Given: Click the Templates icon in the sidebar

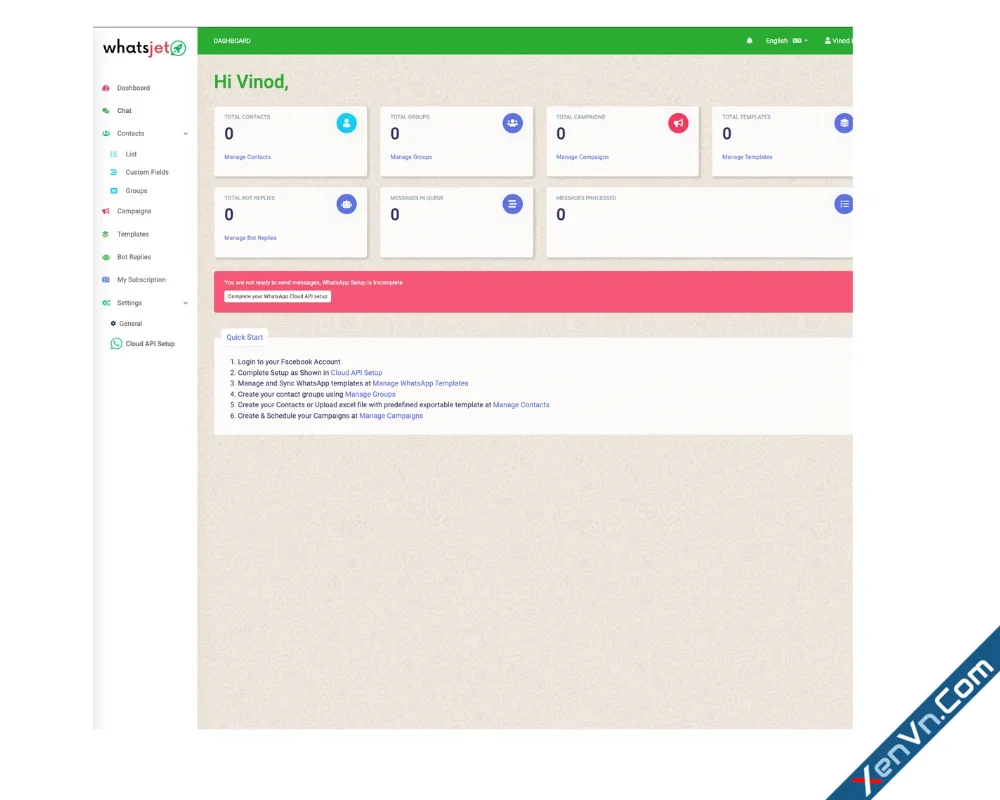Looking at the screenshot, I should pyautogui.click(x=105, y=233).
